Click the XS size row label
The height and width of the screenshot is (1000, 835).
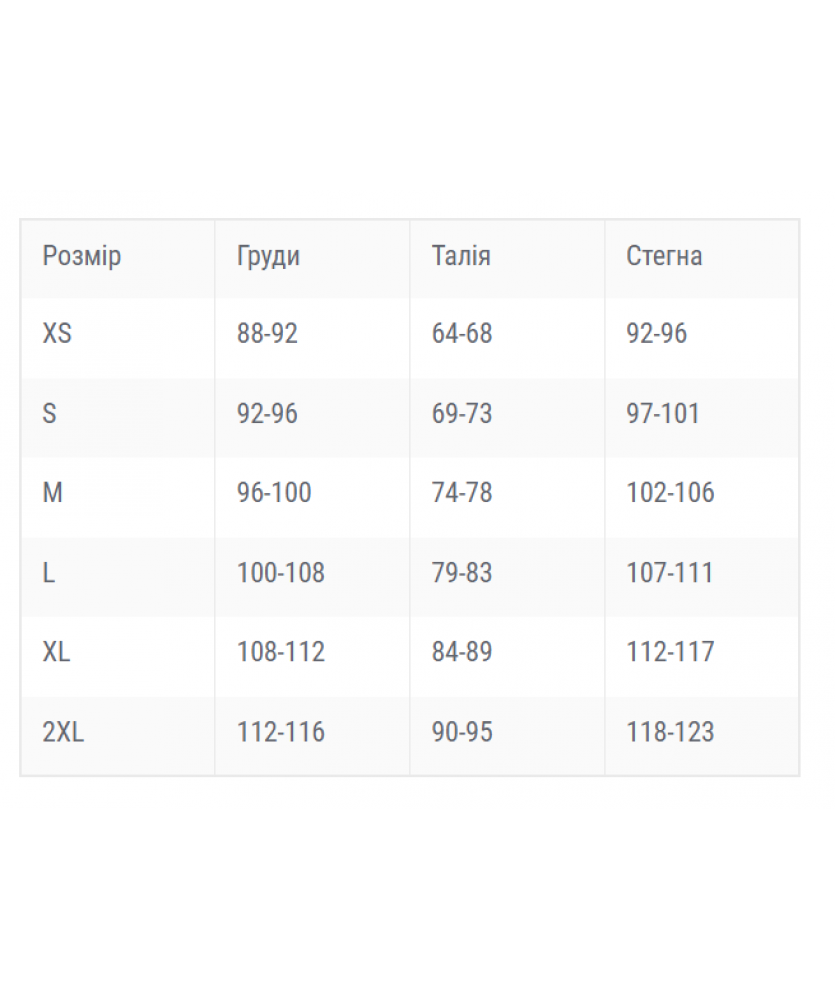57,333
